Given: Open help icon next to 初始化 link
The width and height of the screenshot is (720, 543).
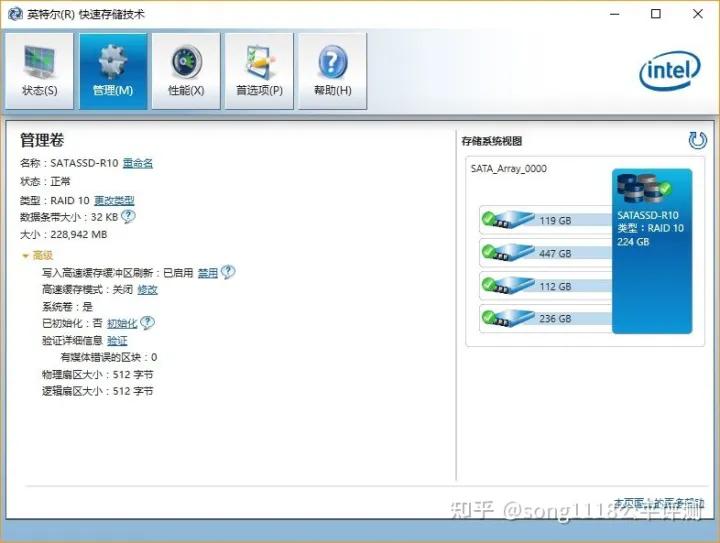Looking at the screenshot, I should tap(147, 323).
